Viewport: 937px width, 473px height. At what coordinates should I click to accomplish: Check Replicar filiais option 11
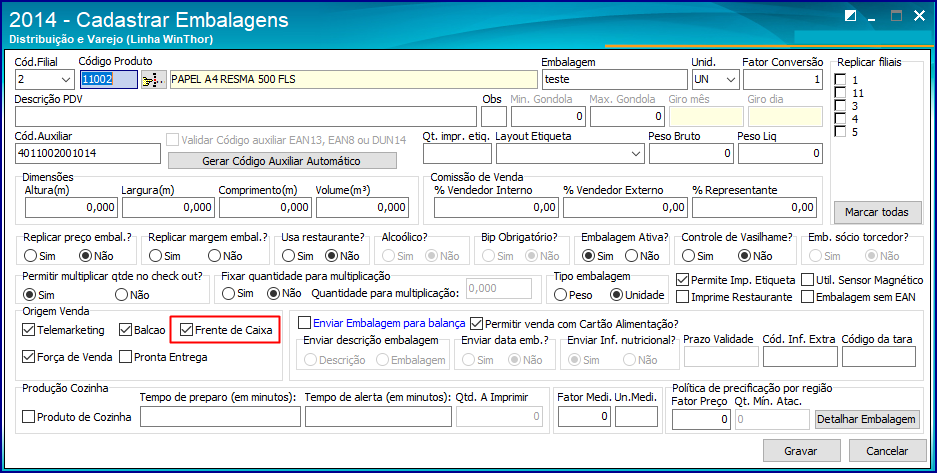tap(840, 93)
